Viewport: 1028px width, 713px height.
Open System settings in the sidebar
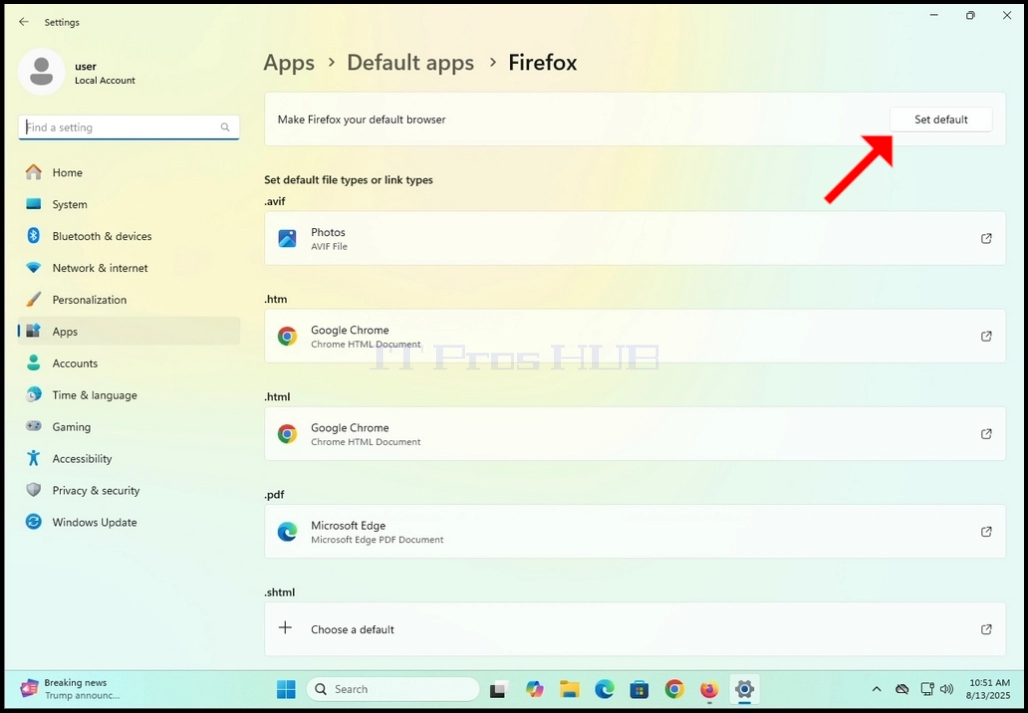129,204
